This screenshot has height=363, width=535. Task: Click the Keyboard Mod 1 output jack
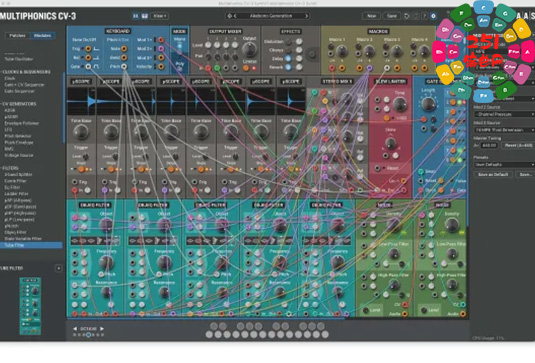(x=161, y=40)
